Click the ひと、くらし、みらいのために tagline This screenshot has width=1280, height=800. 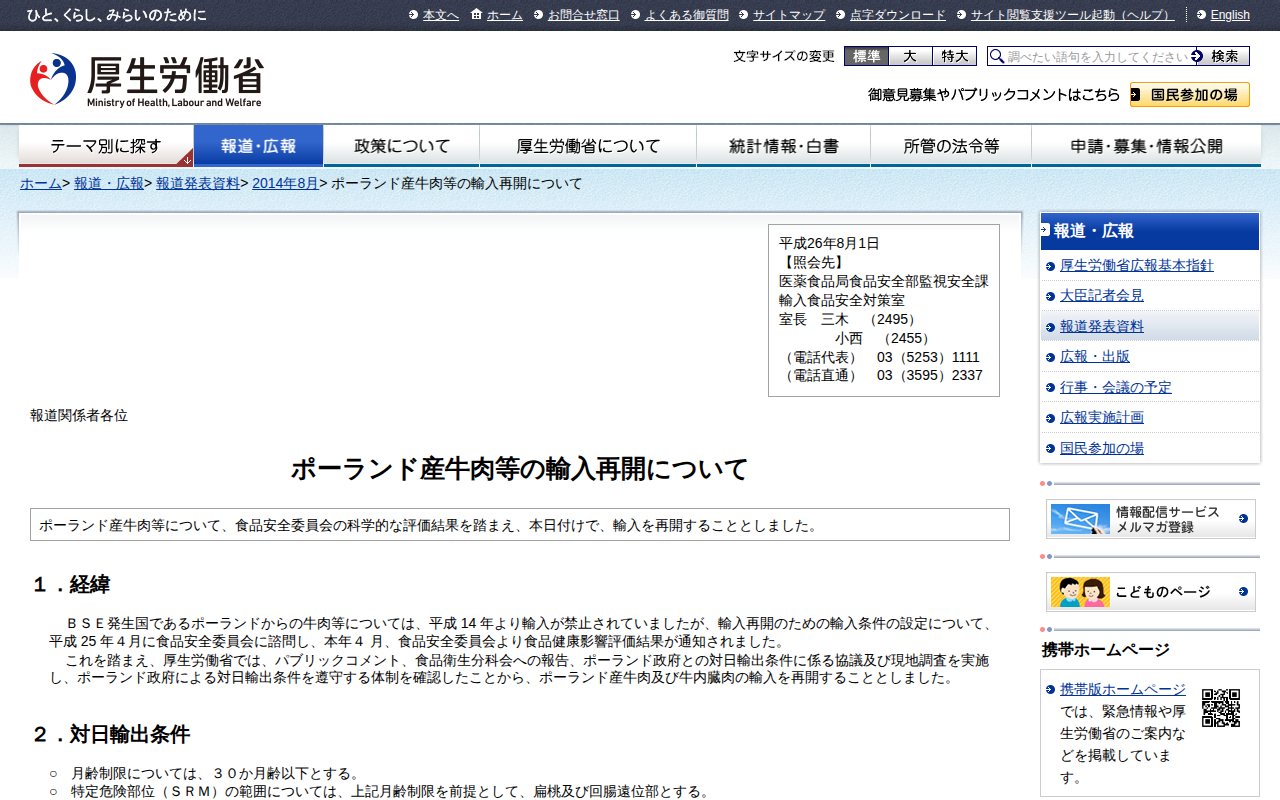click(x=117, y=15)
